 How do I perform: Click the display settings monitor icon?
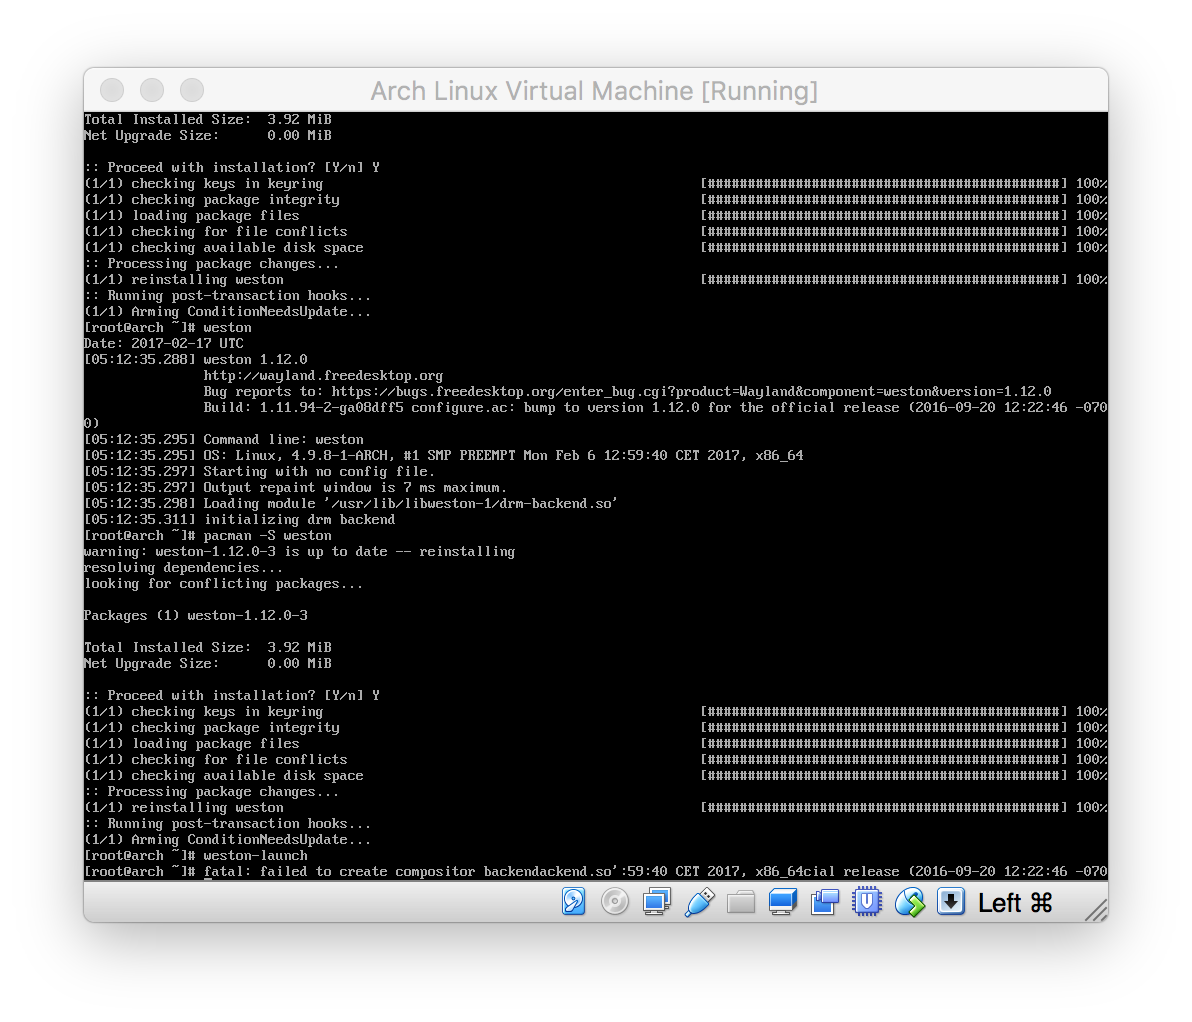point(783,902)
